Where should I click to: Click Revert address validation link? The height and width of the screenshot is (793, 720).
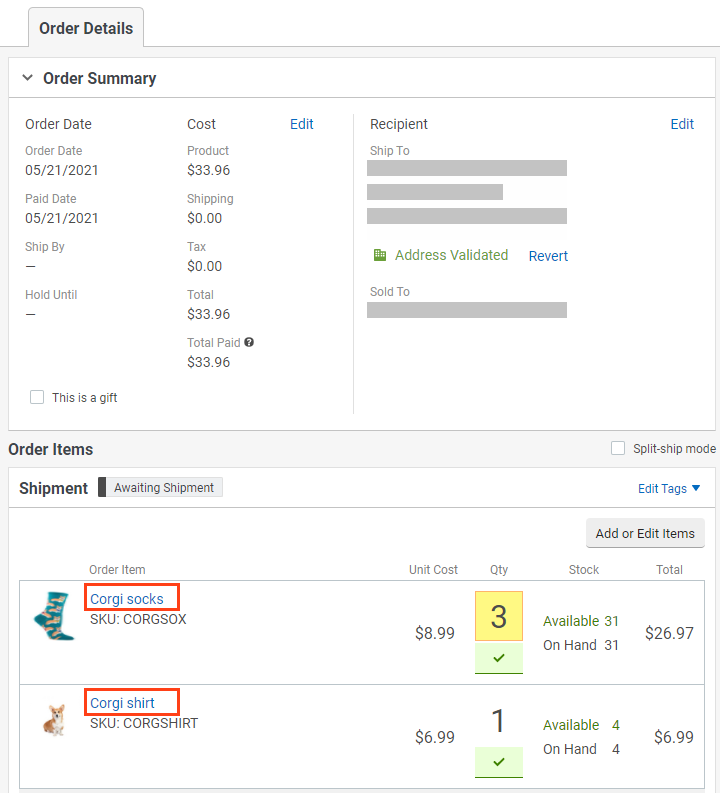pos(548,256)
